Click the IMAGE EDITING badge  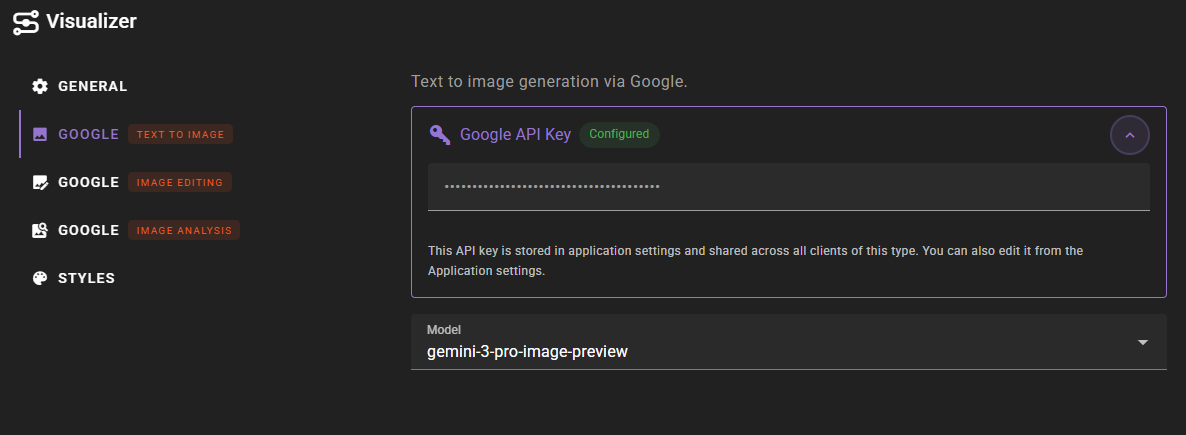point(180,182)
